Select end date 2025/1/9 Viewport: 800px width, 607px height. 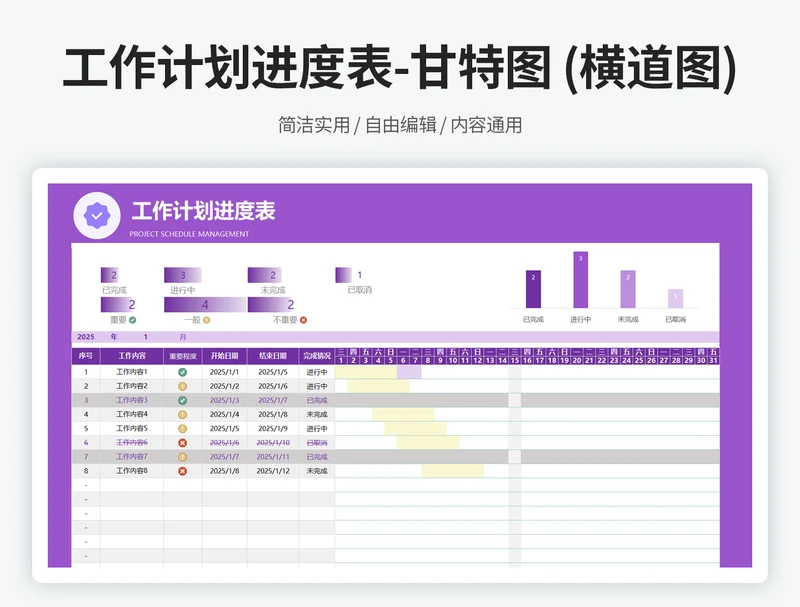coord(273,428)
